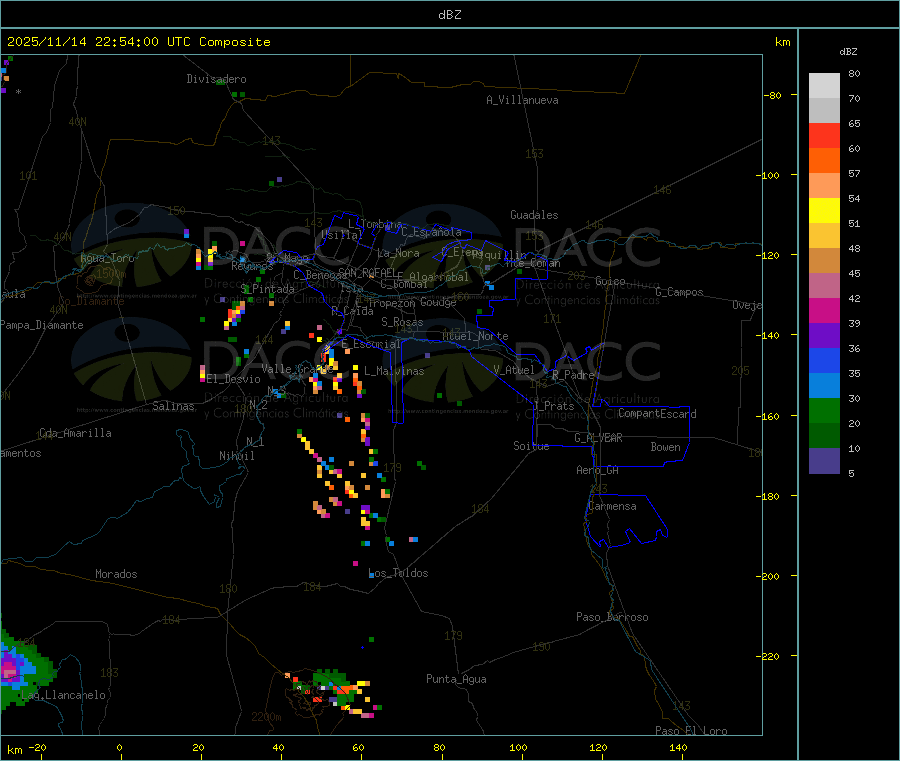This screenshot has height=761, width=900.
Task: Click the -20 km horizontal axis tick label
Action: pos(38,747)
